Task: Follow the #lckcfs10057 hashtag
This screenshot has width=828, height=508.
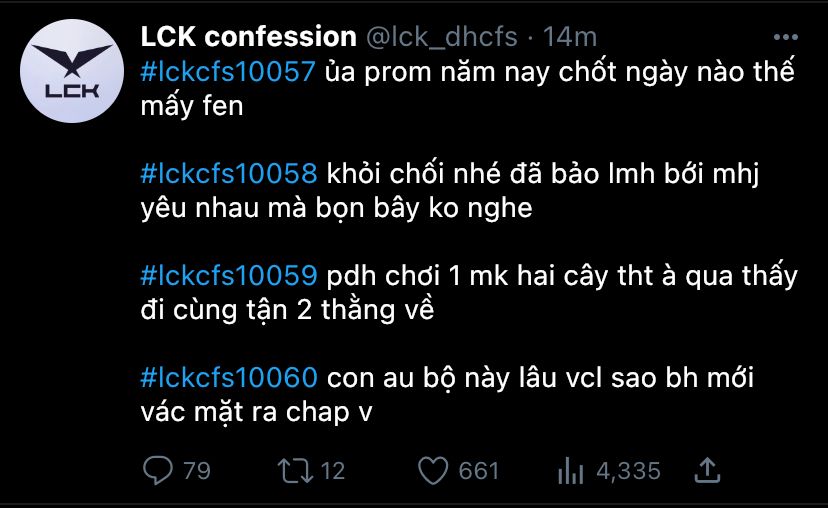Action: click(228, 71)
